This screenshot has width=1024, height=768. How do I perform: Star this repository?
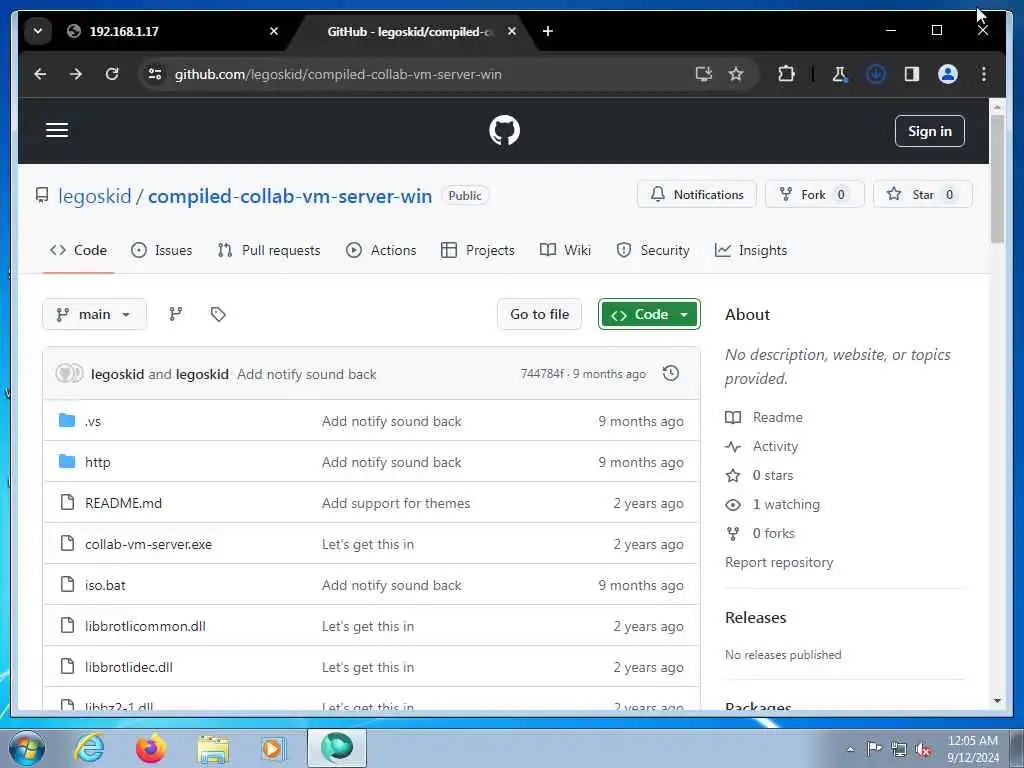922,195
